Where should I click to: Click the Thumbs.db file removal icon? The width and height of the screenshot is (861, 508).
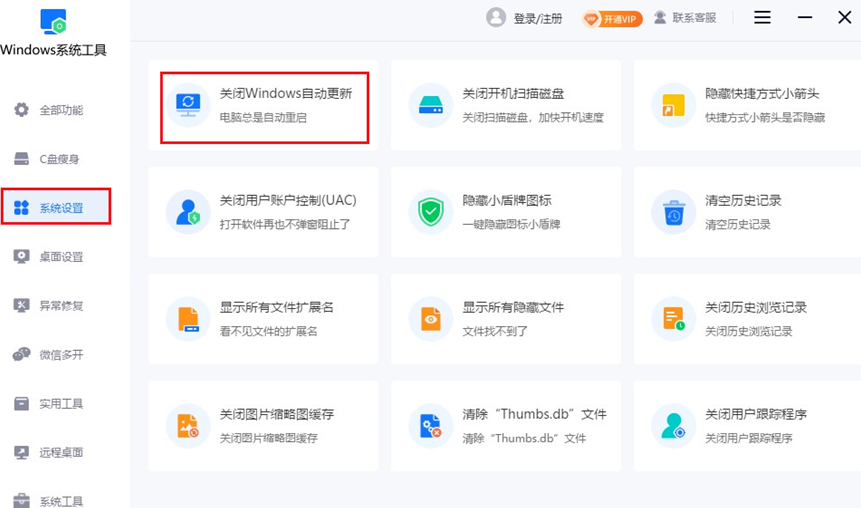click(x=431, y=426)
